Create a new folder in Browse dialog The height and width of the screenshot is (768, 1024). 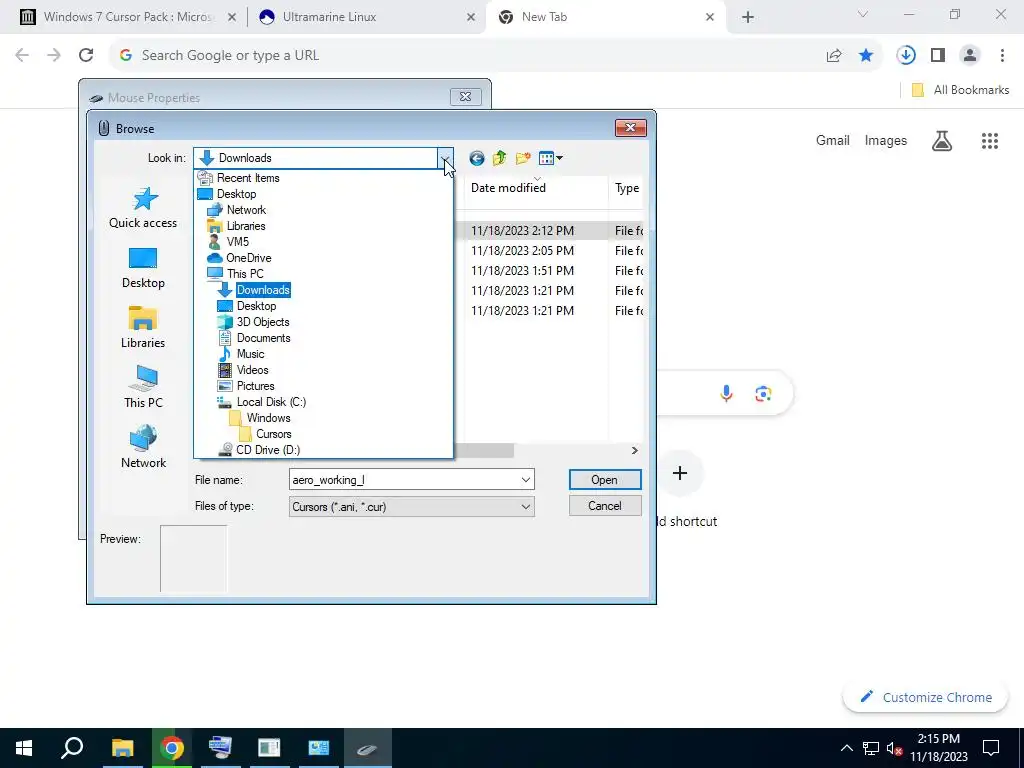[x=523, y=158]
